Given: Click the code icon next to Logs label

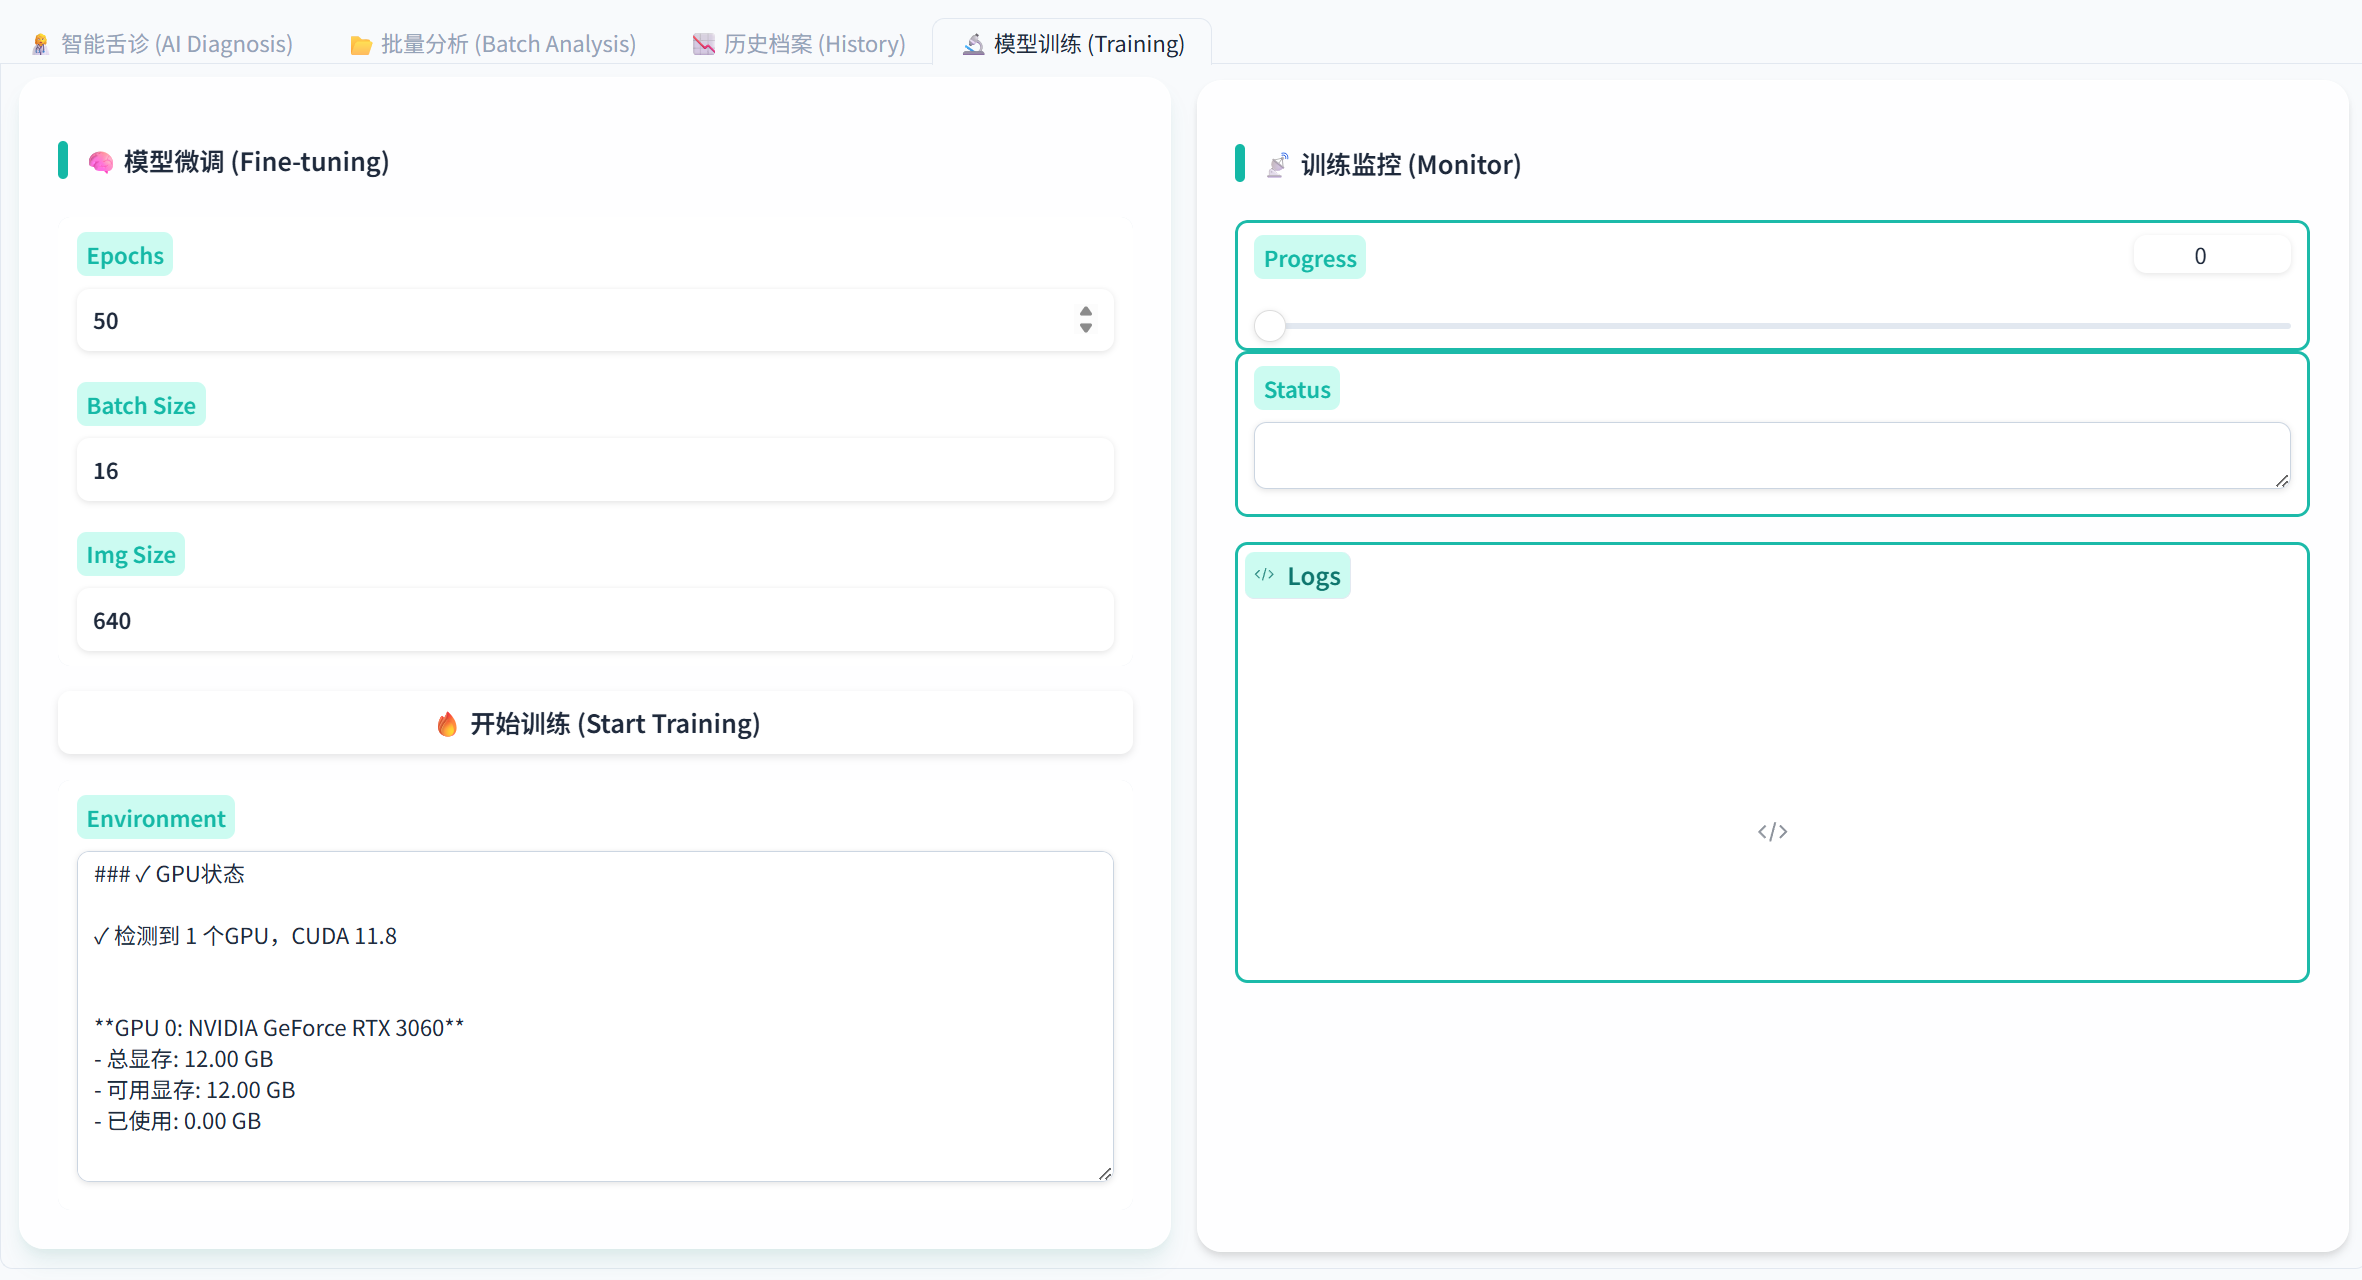Looking at the screenshot, I should click(1264, 575).
